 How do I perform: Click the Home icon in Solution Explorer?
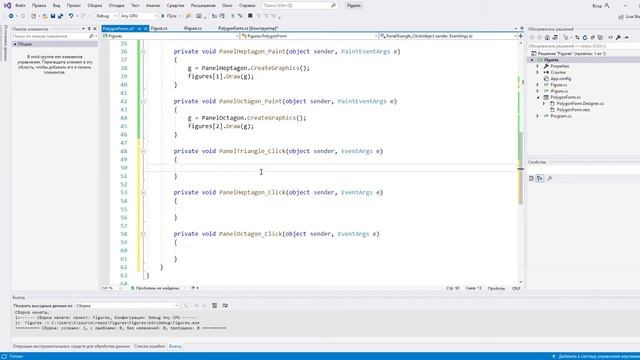coord(547,38)
